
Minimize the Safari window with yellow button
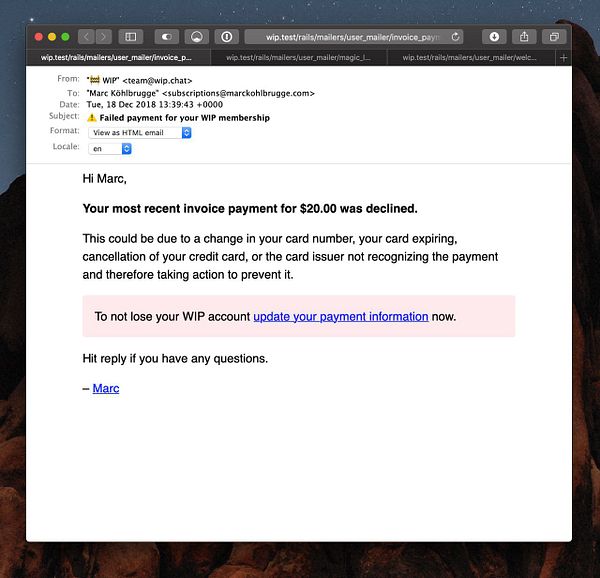point(52,37)
